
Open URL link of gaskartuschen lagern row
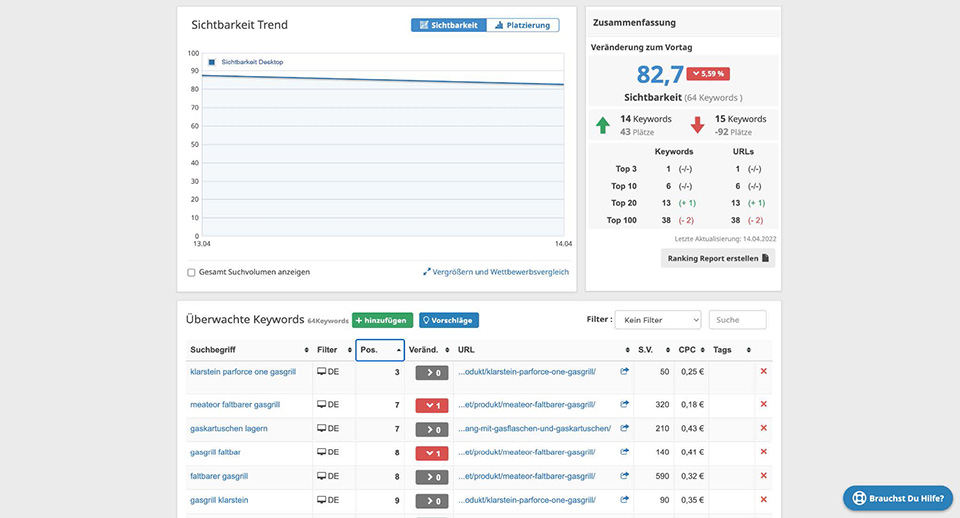(x=534, y=429)
